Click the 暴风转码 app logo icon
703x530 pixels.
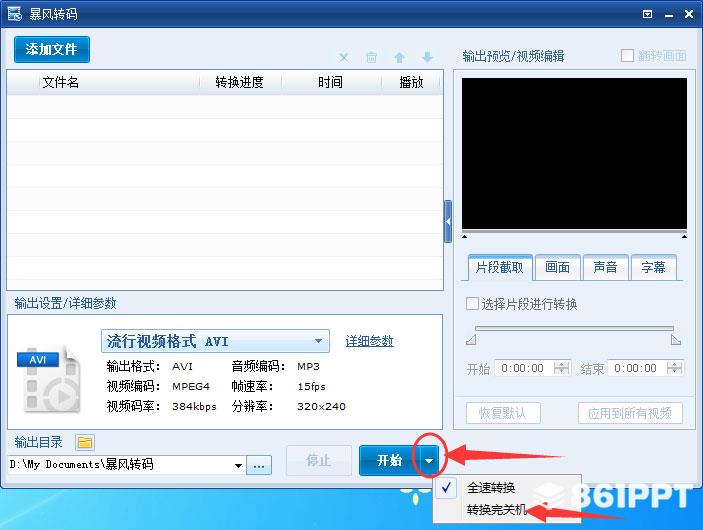[x=14, y=14]
